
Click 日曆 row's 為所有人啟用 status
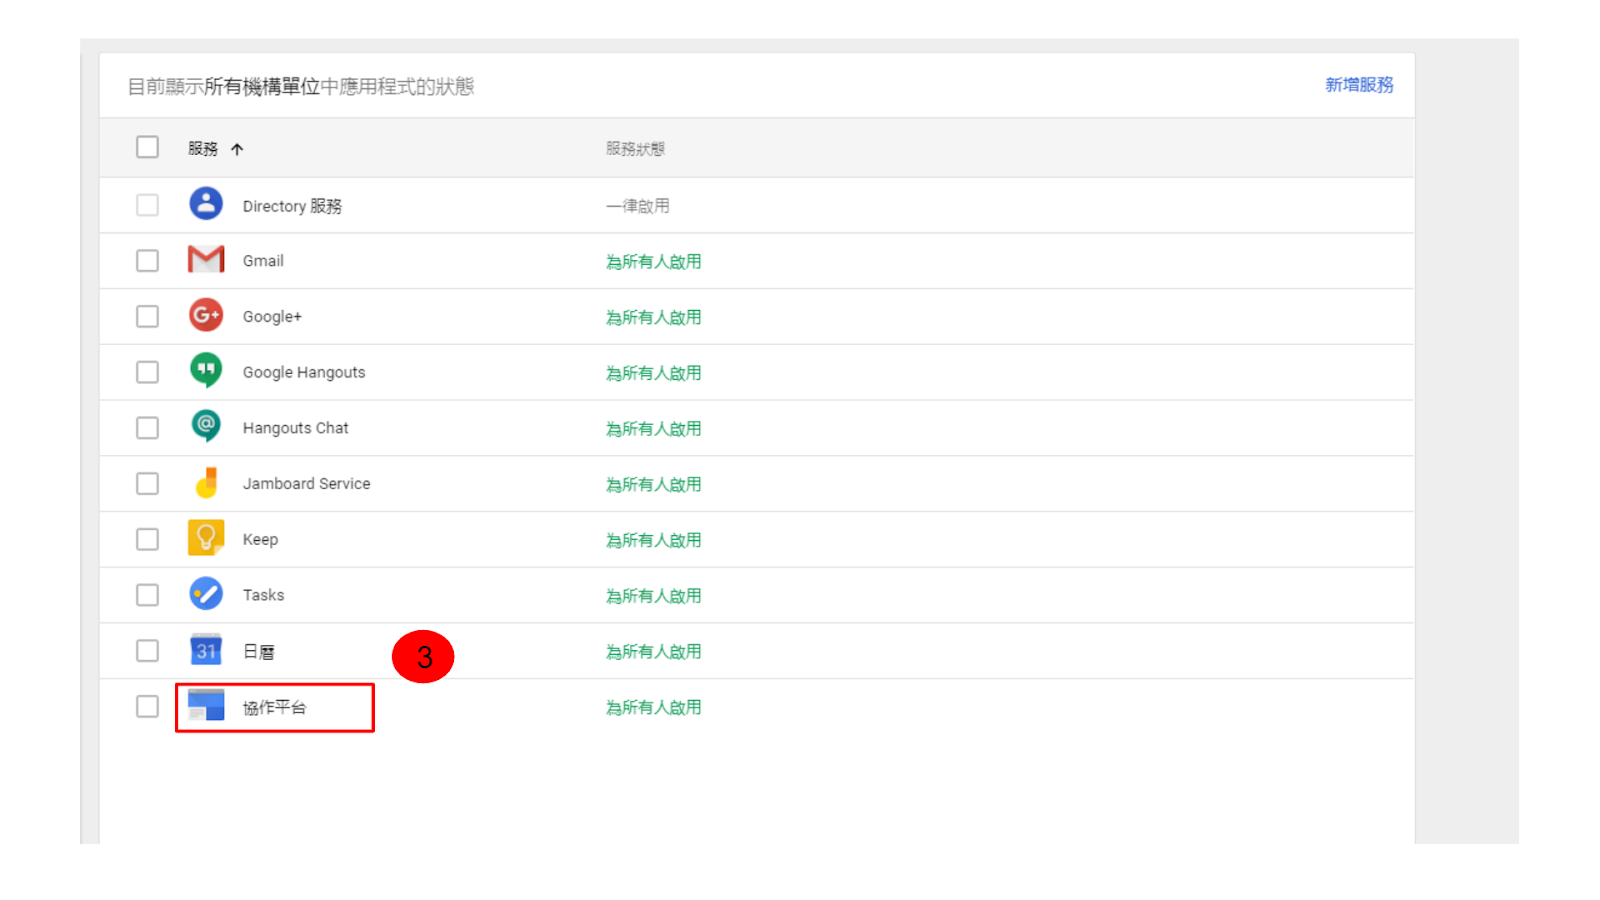point(654,652)
